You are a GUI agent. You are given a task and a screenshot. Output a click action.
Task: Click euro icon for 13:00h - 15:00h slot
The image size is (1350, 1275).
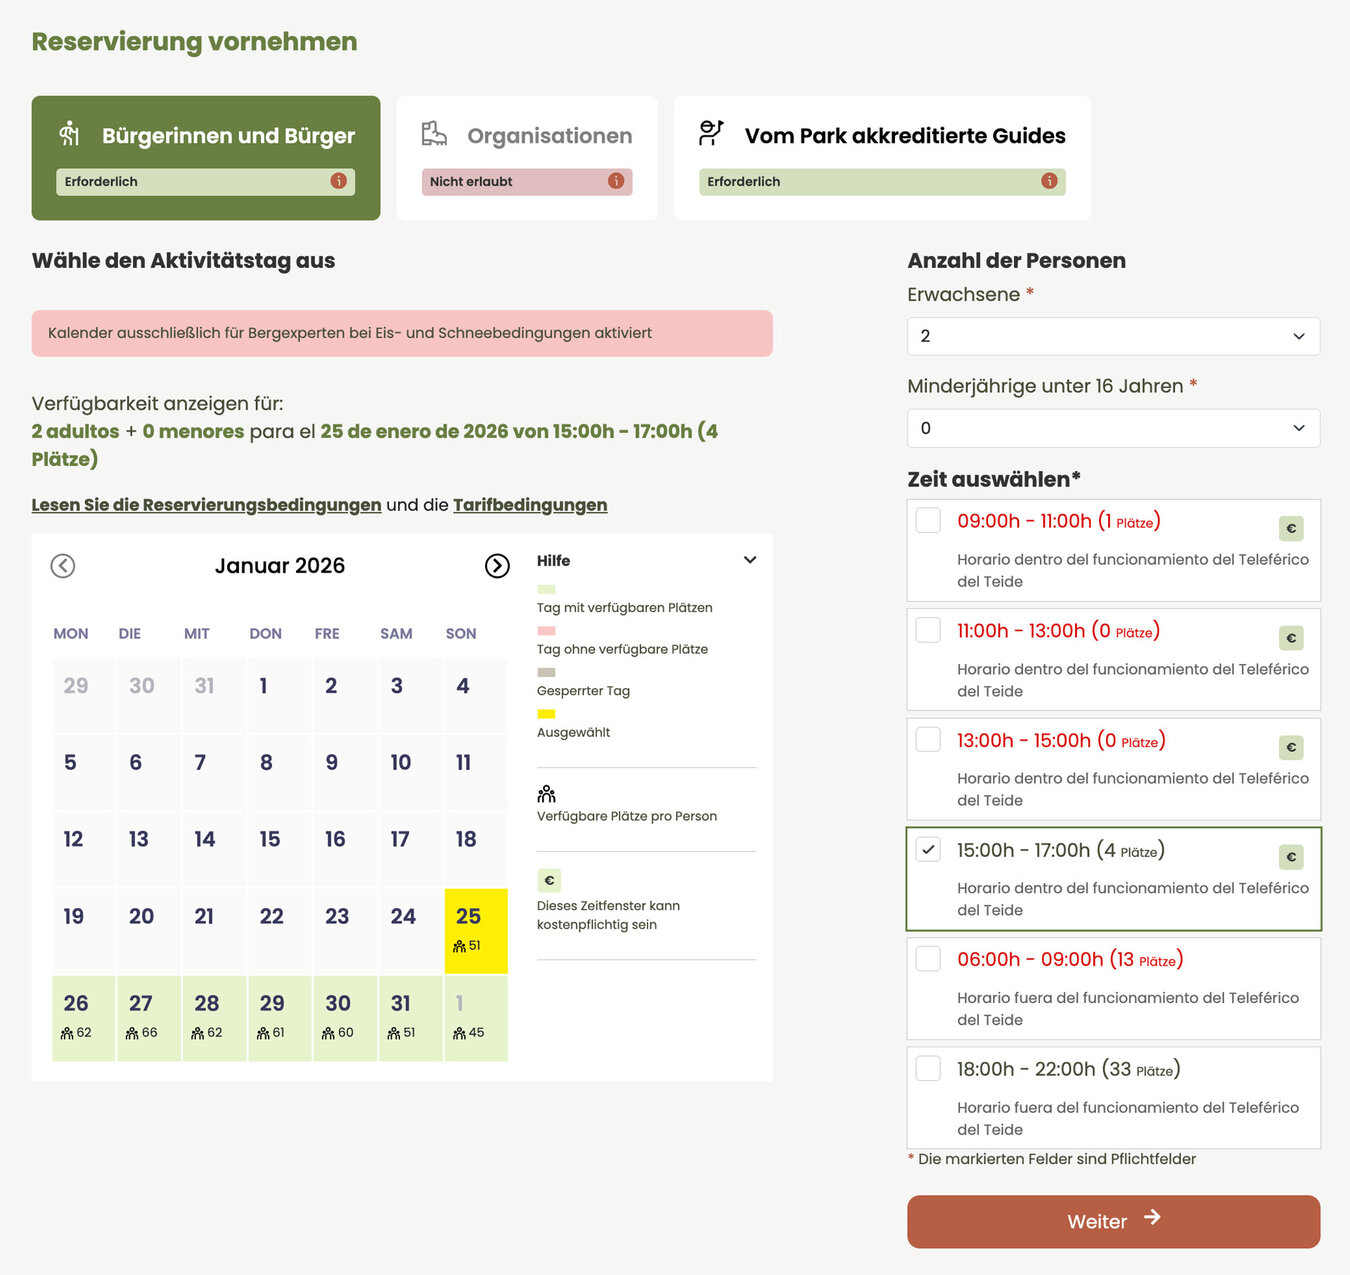coord(1291,748)
